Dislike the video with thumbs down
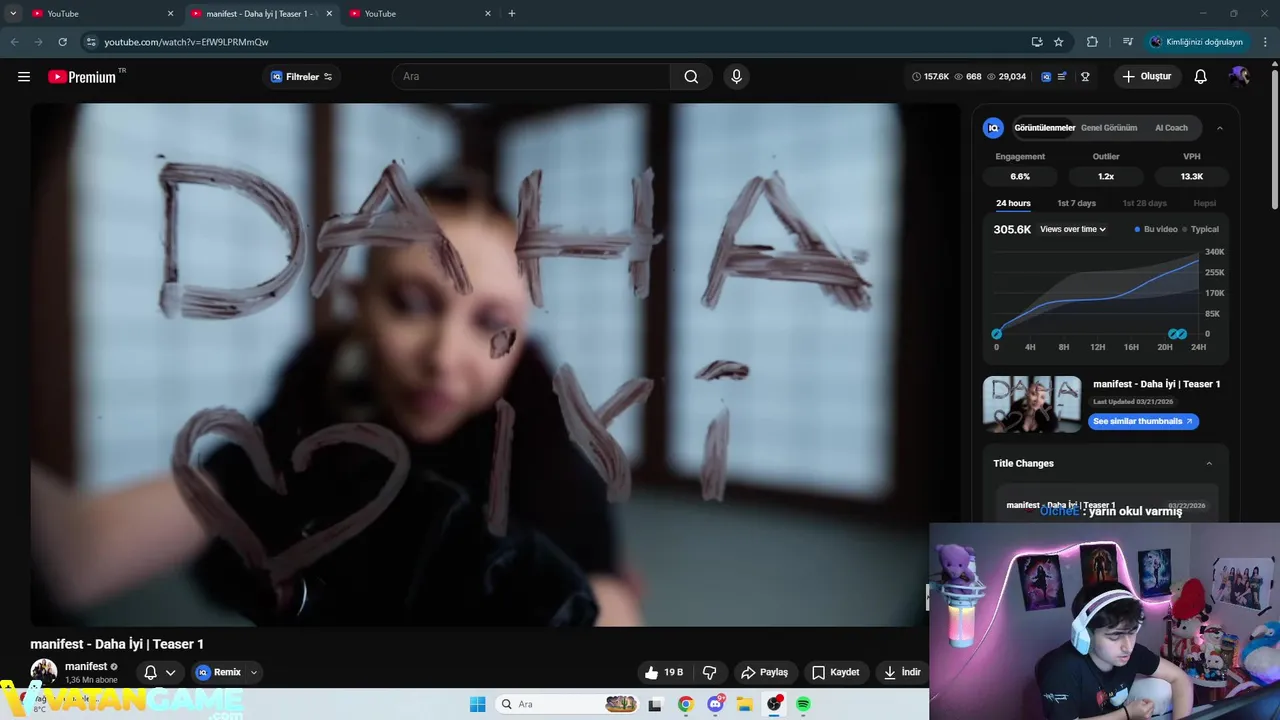 tap(710, 673)
